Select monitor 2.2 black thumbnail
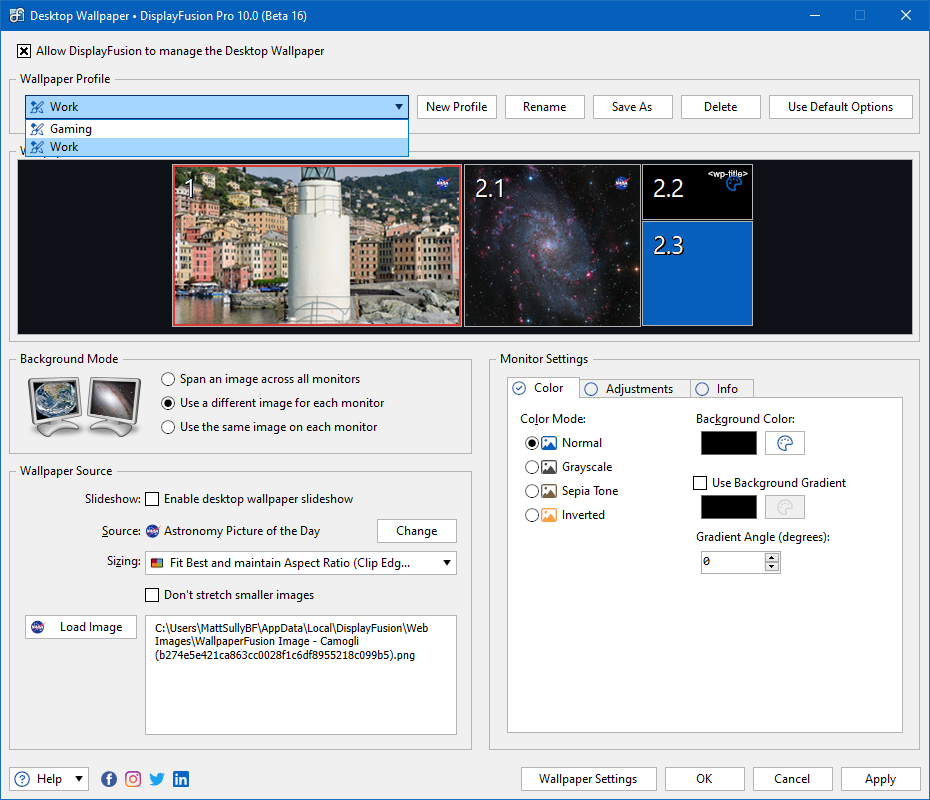Image resolution: width=930 pixels, height=800 pixels. click(x=698, y=192)
